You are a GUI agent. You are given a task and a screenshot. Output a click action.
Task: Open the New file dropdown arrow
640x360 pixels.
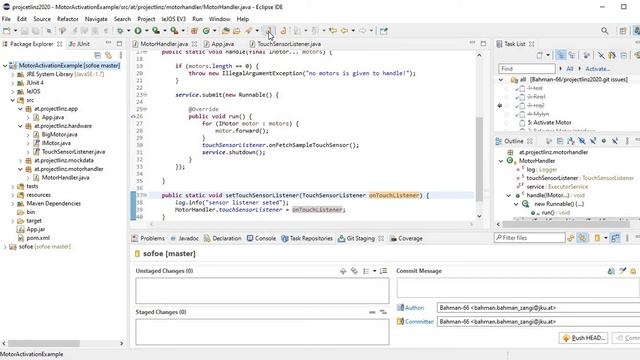tap(15, 31)
